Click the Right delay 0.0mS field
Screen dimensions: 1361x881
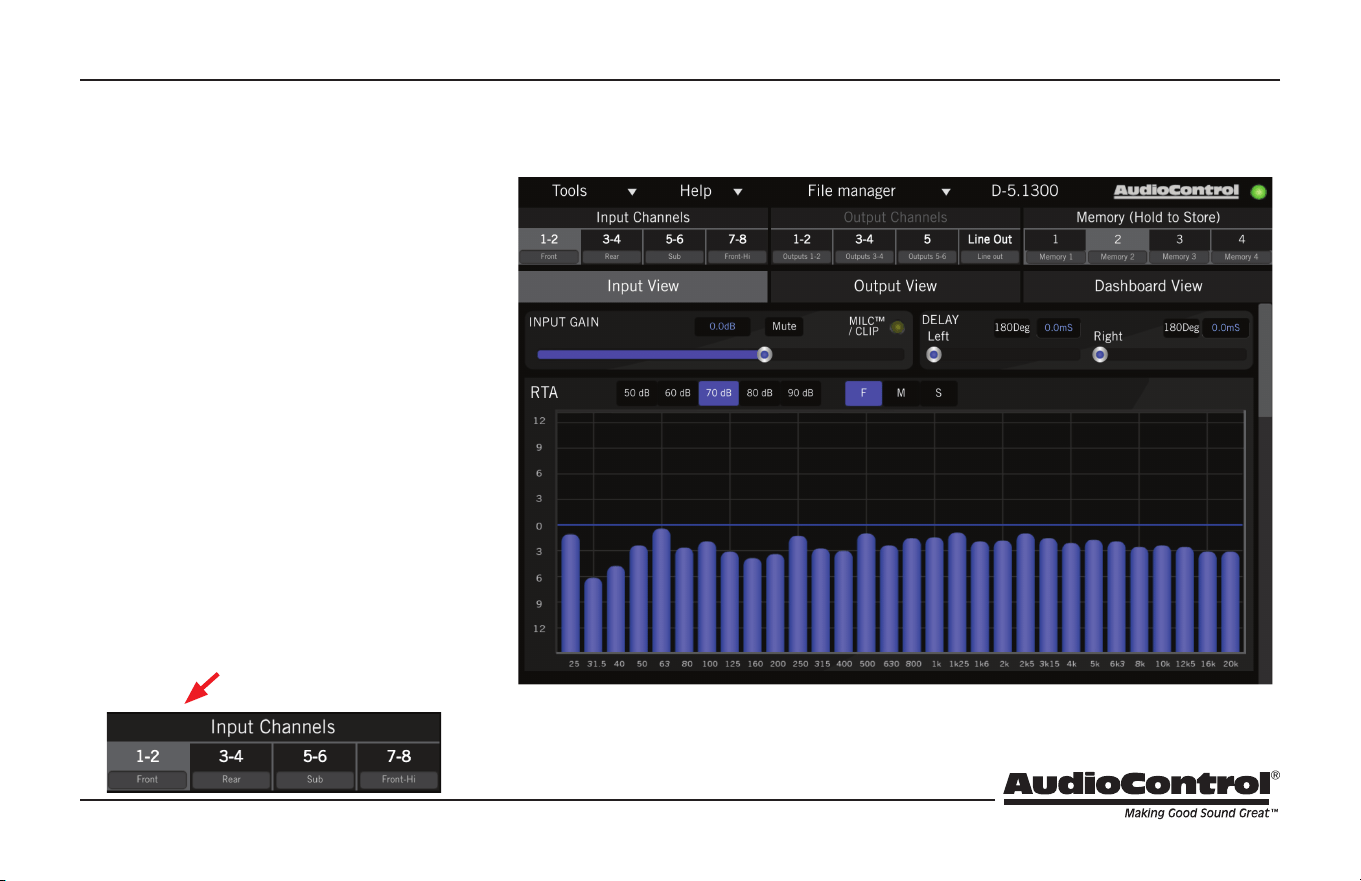click(x=1225, y=327)
